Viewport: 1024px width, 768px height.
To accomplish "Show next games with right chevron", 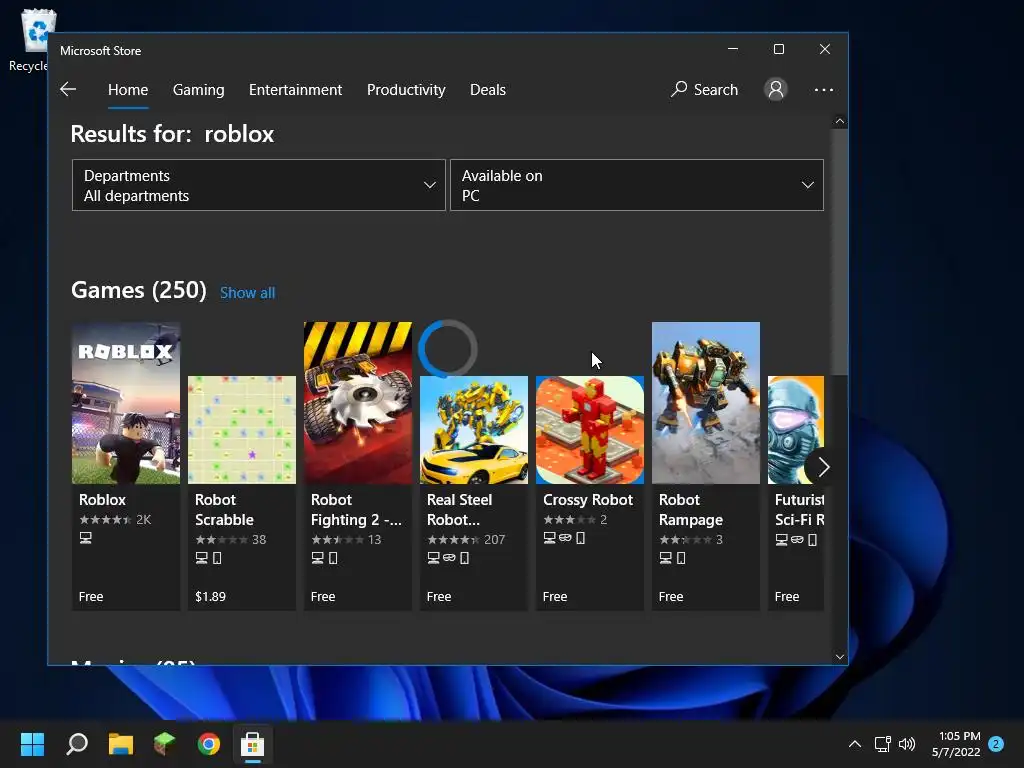I will (823, 467).
